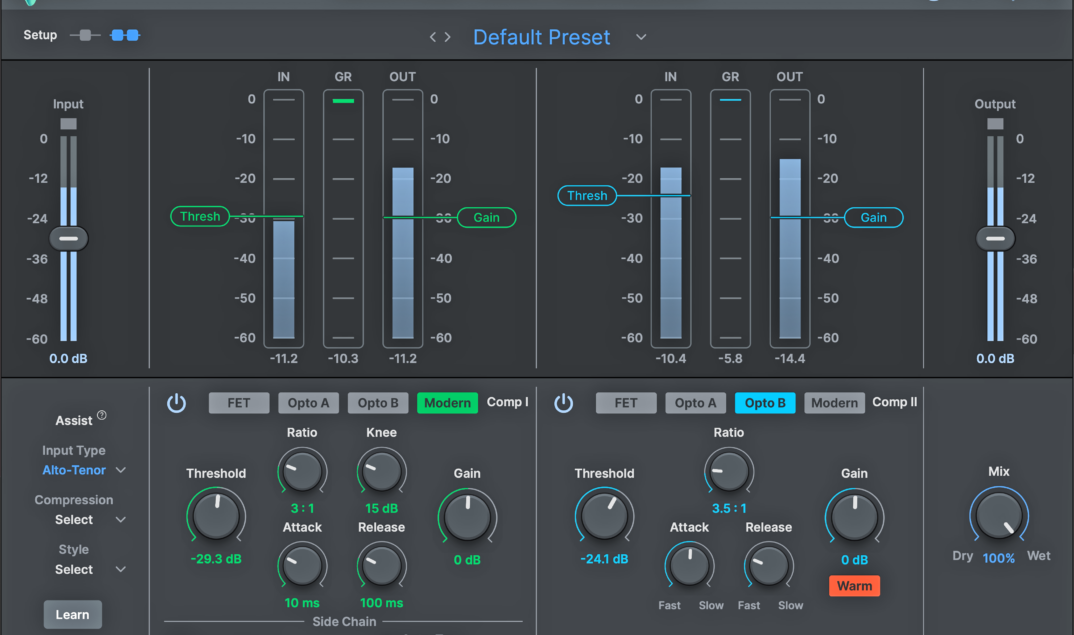Click Comp II Attack knob
This screenshot has width=1074, height=635.
tap(690, 566)
